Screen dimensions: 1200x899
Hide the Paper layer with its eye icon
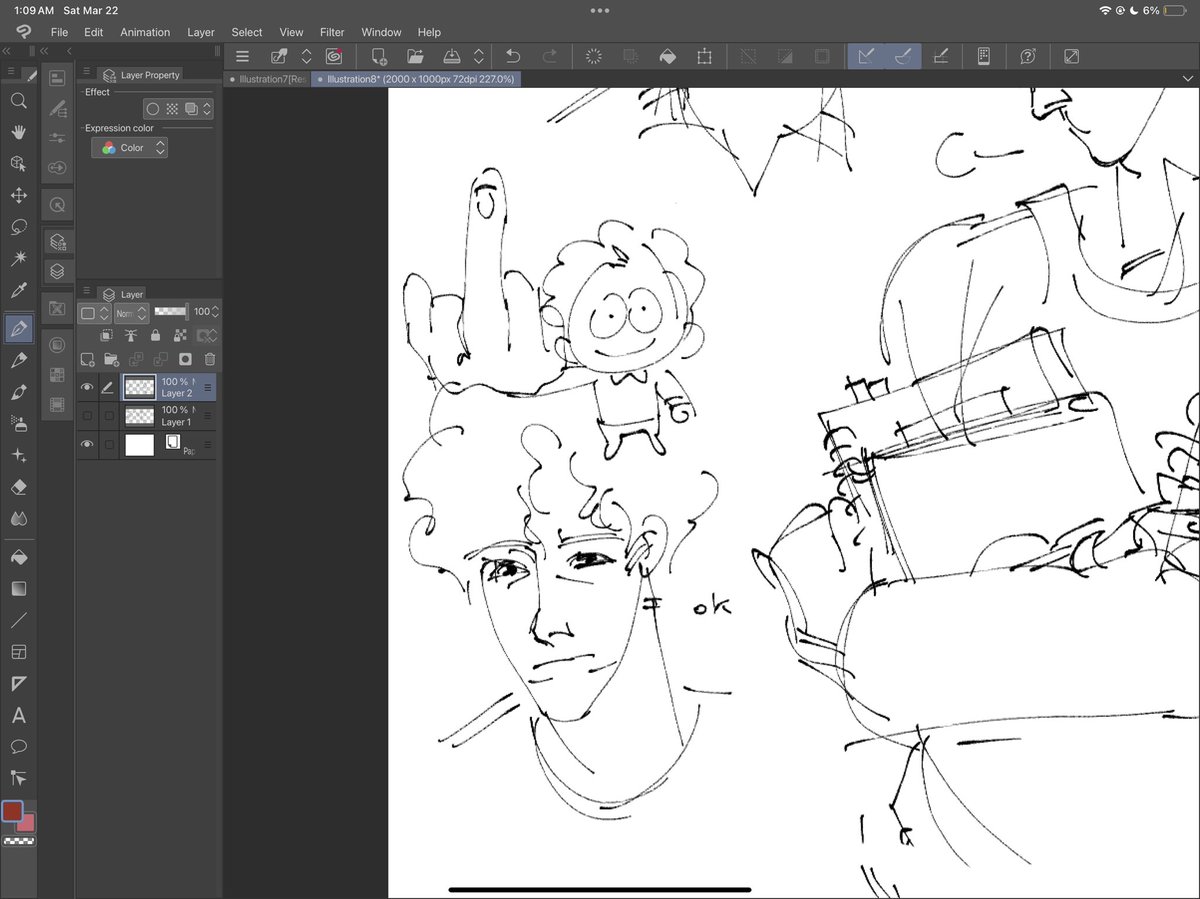87,445
